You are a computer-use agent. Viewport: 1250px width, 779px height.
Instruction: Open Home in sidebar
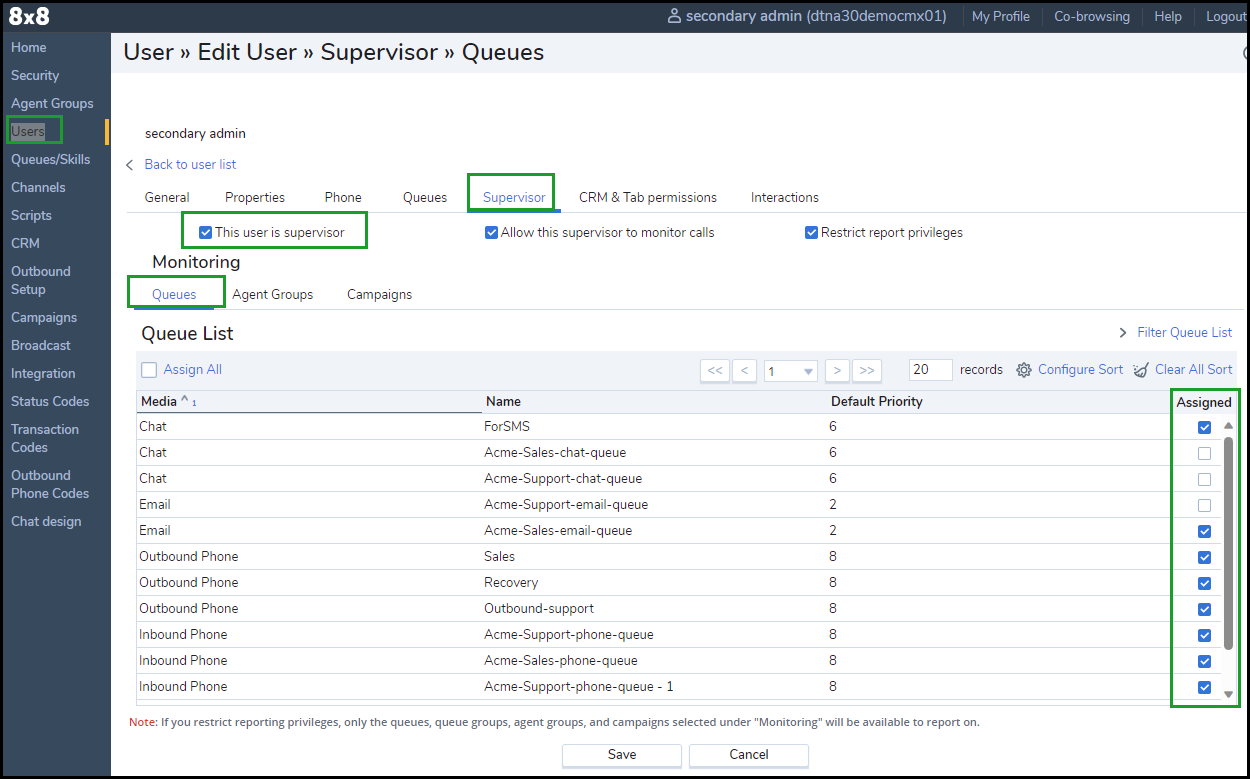(29, 47)
